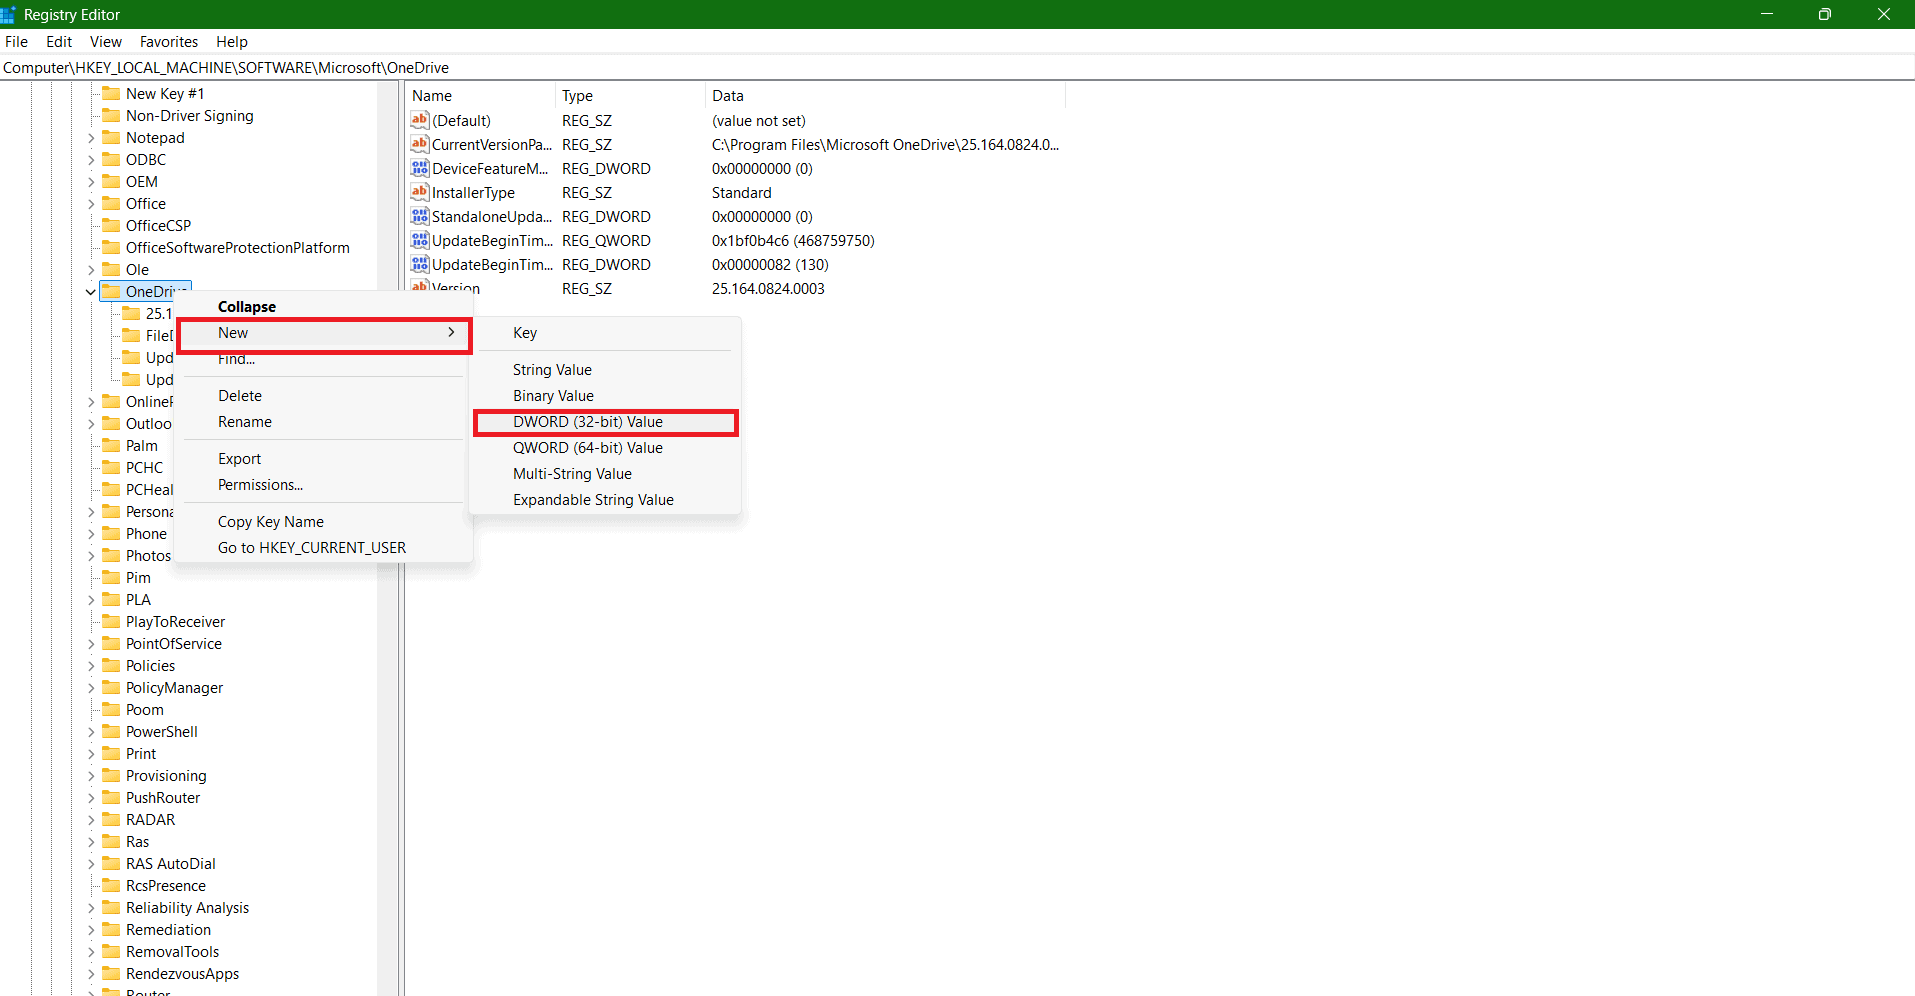Open the Favorites menu
The height and width of the screenshot is (996, 1915).
(x=168, y=42)
